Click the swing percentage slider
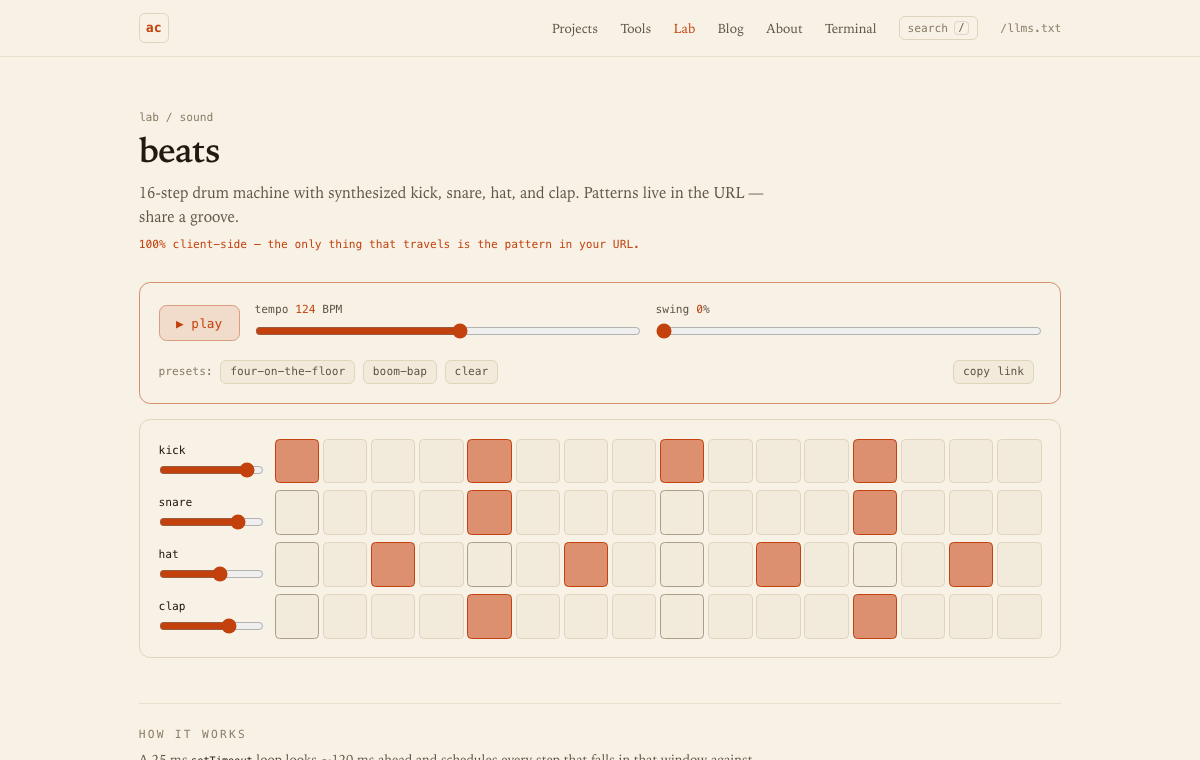The height and width of the screenshot is (760, 1200). tap(848, 331)
